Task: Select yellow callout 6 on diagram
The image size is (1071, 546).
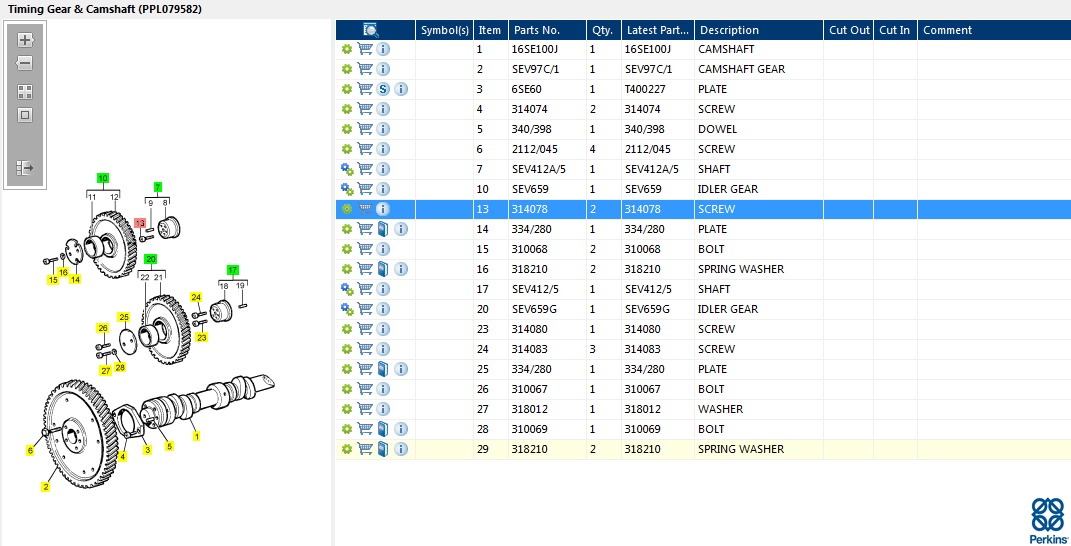Action: [x=30, y=450]
